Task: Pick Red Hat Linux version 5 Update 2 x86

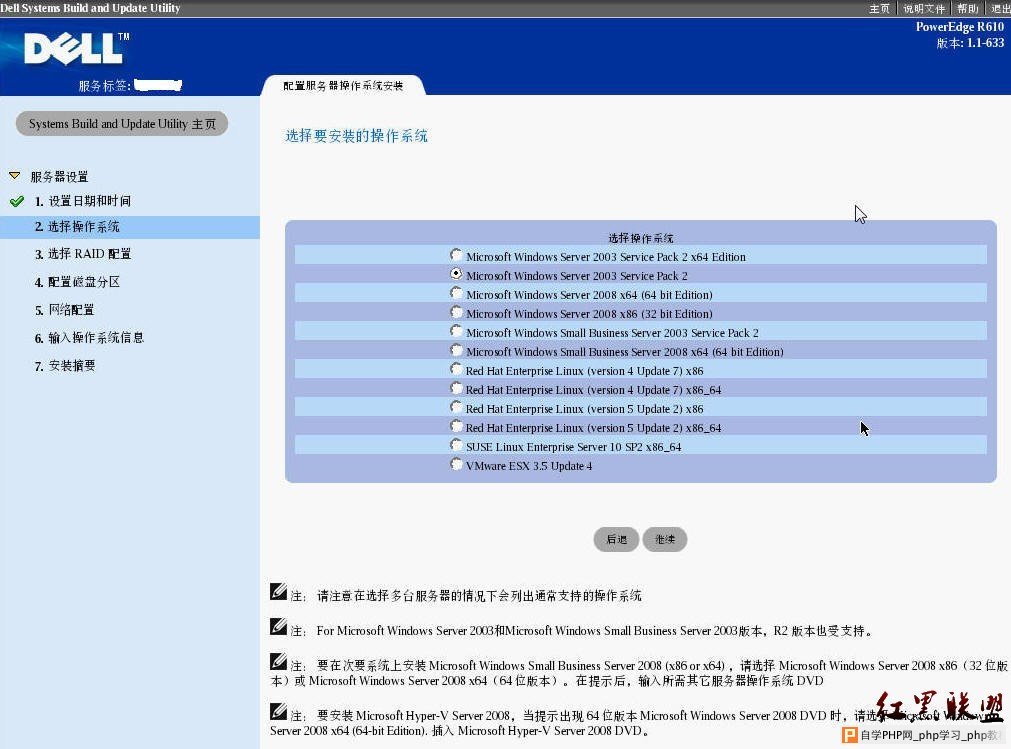Action: (x=456, y=407)
